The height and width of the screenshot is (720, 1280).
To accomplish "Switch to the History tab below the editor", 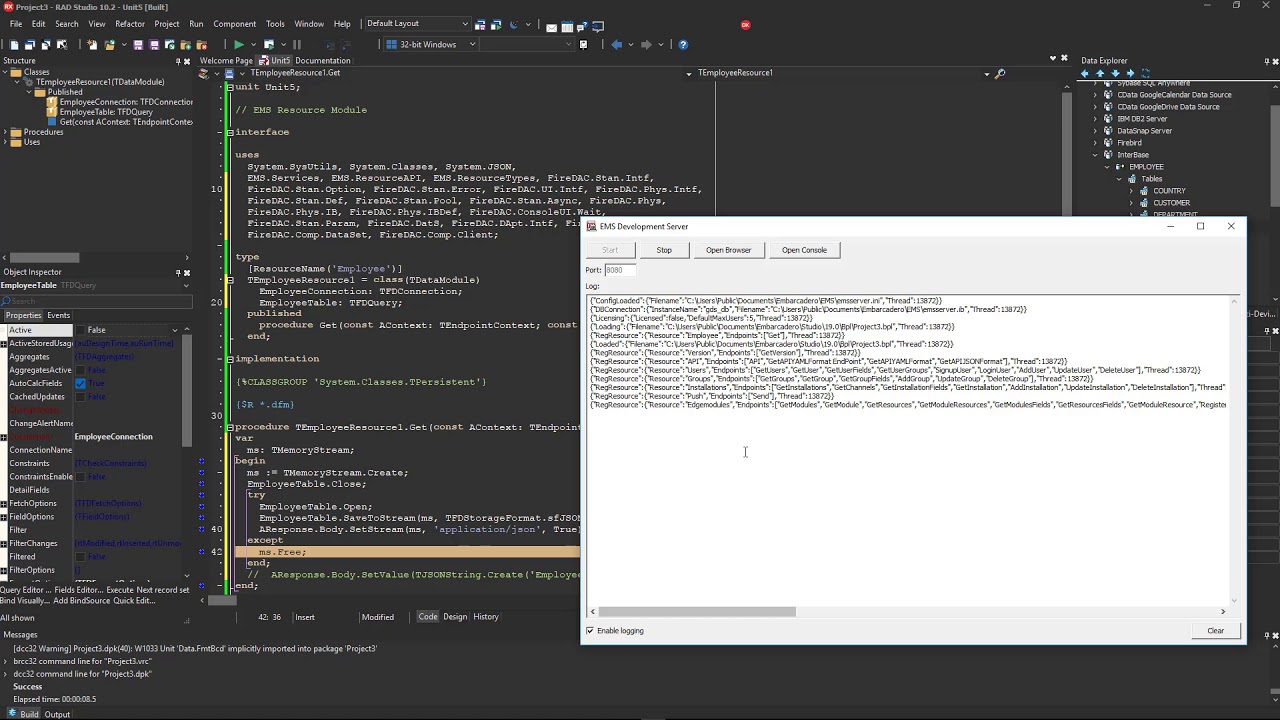I will pyautogui.click(x=486, y=617).
